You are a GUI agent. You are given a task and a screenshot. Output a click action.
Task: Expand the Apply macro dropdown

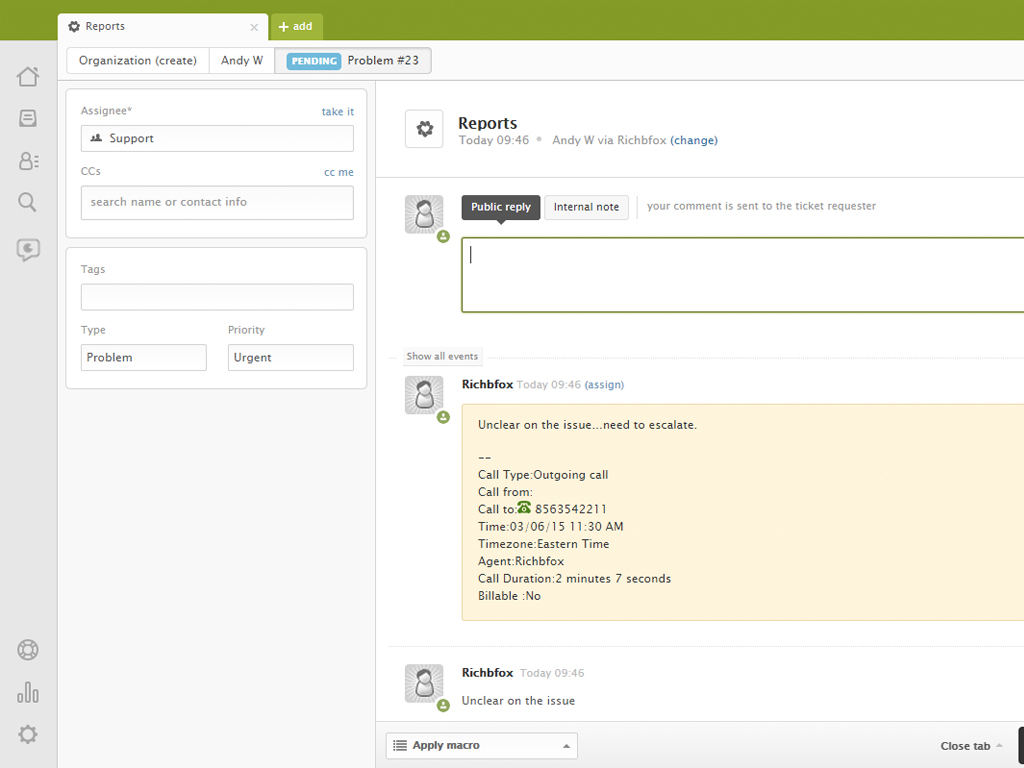(482, 746)
